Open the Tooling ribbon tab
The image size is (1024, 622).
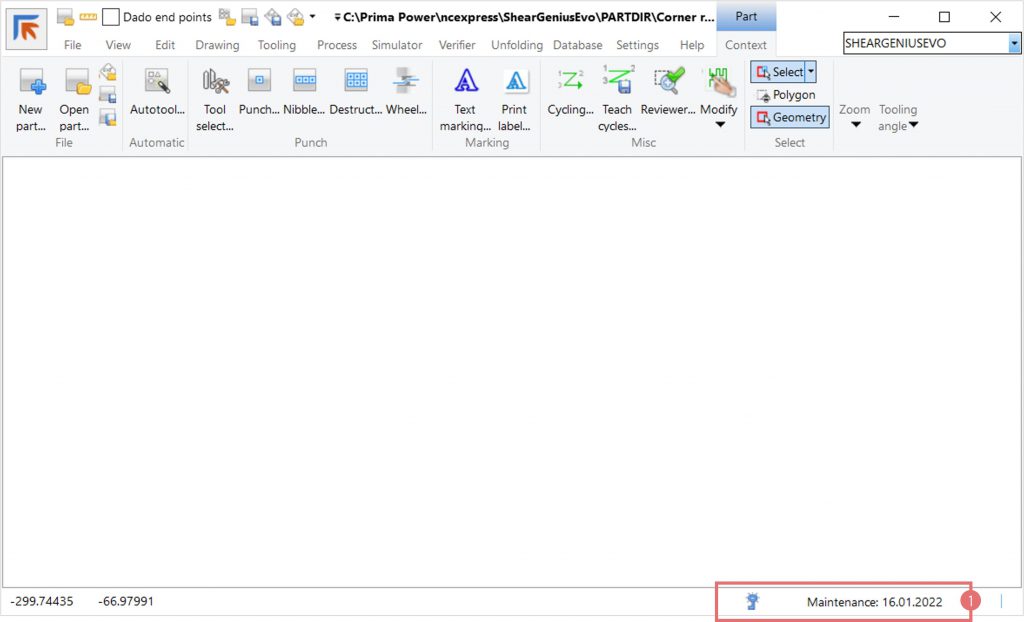pos(276,45)
